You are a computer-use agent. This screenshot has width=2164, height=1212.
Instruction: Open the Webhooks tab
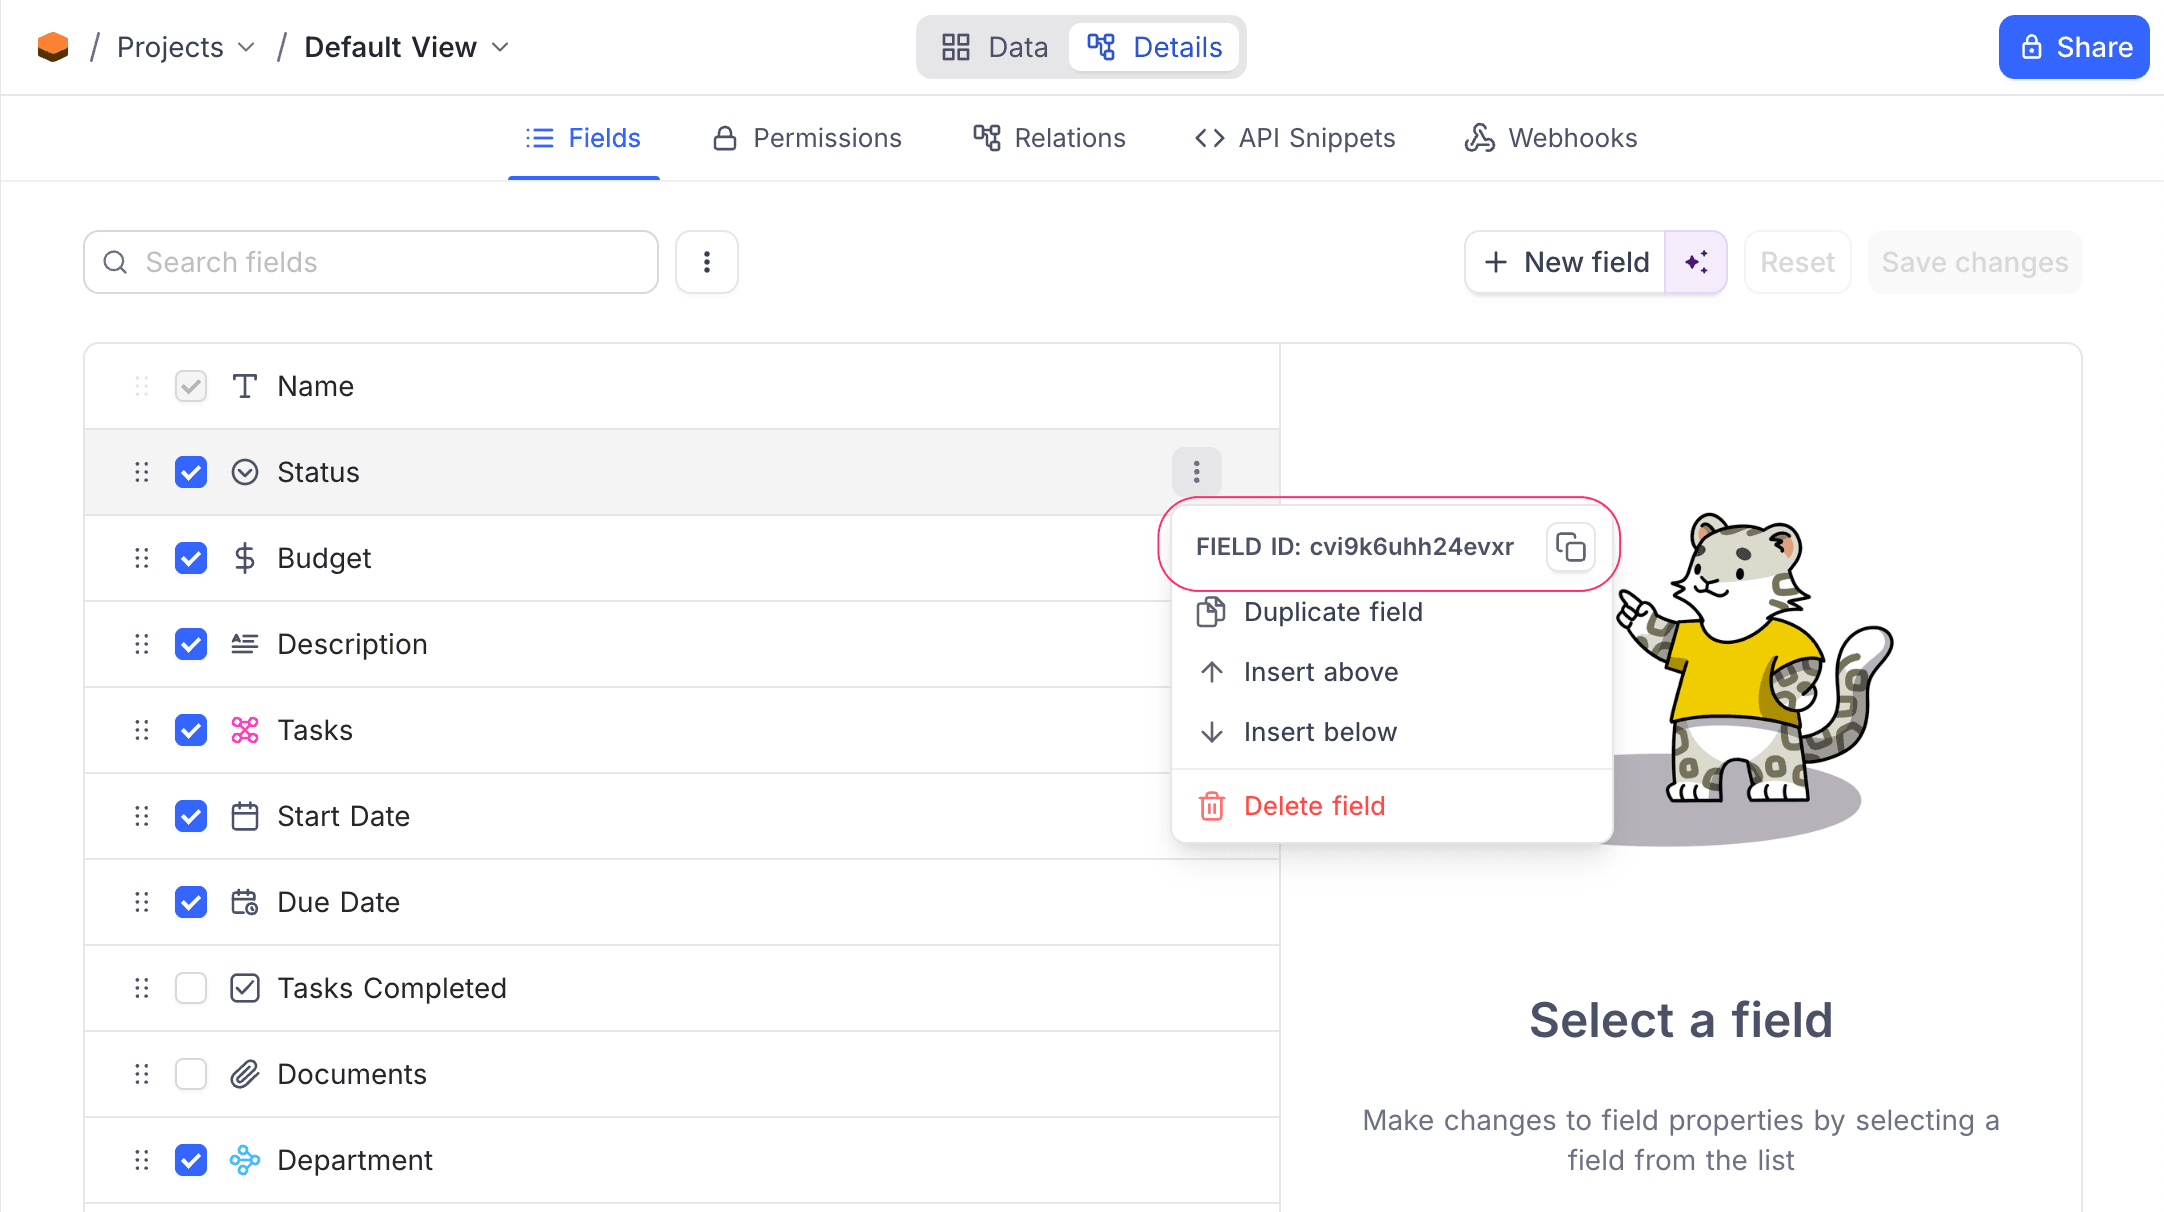(1551, 138)
